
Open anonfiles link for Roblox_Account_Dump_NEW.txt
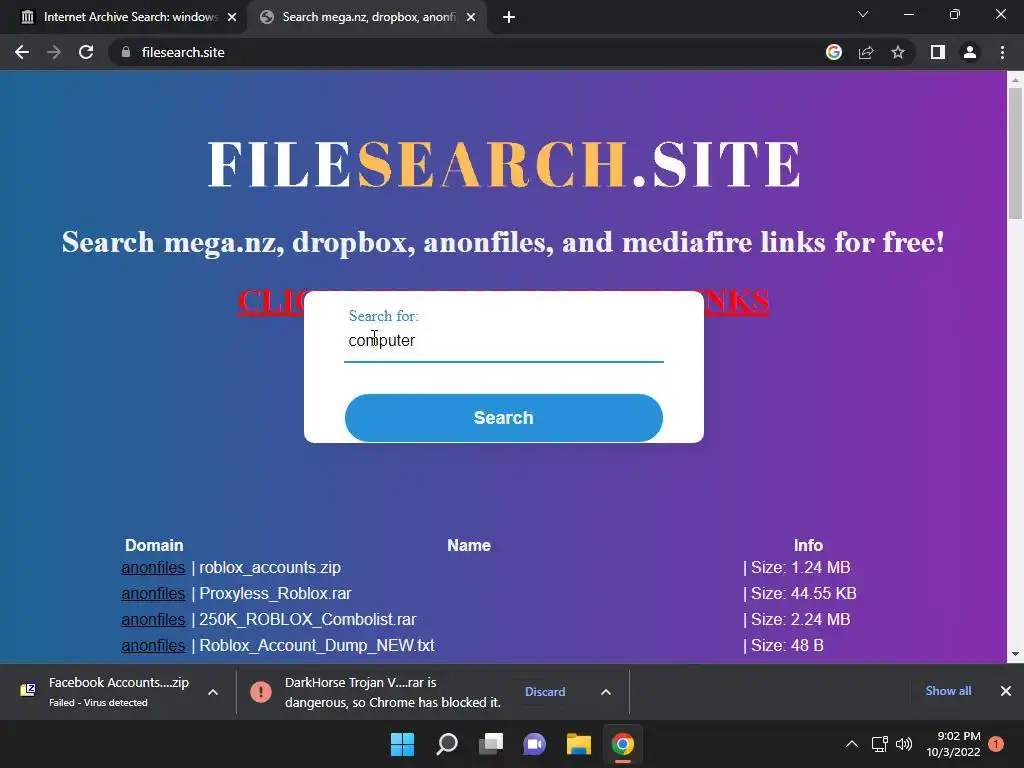click(x=153, y=645)
